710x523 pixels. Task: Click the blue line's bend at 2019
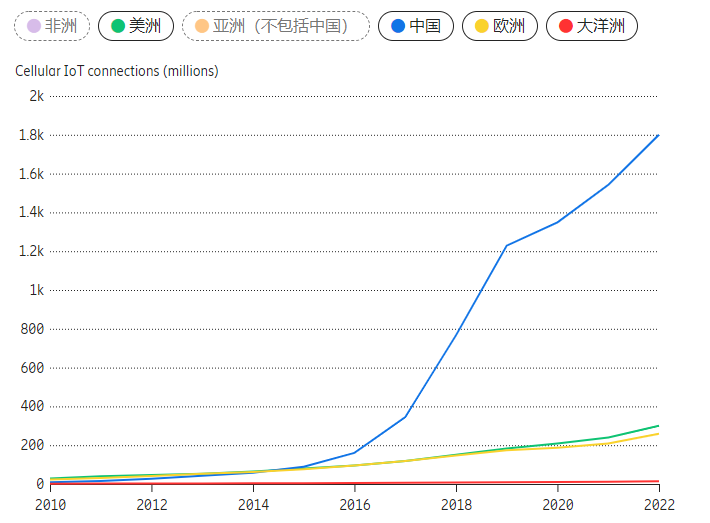pyautogui.click(x=506, y=245)
